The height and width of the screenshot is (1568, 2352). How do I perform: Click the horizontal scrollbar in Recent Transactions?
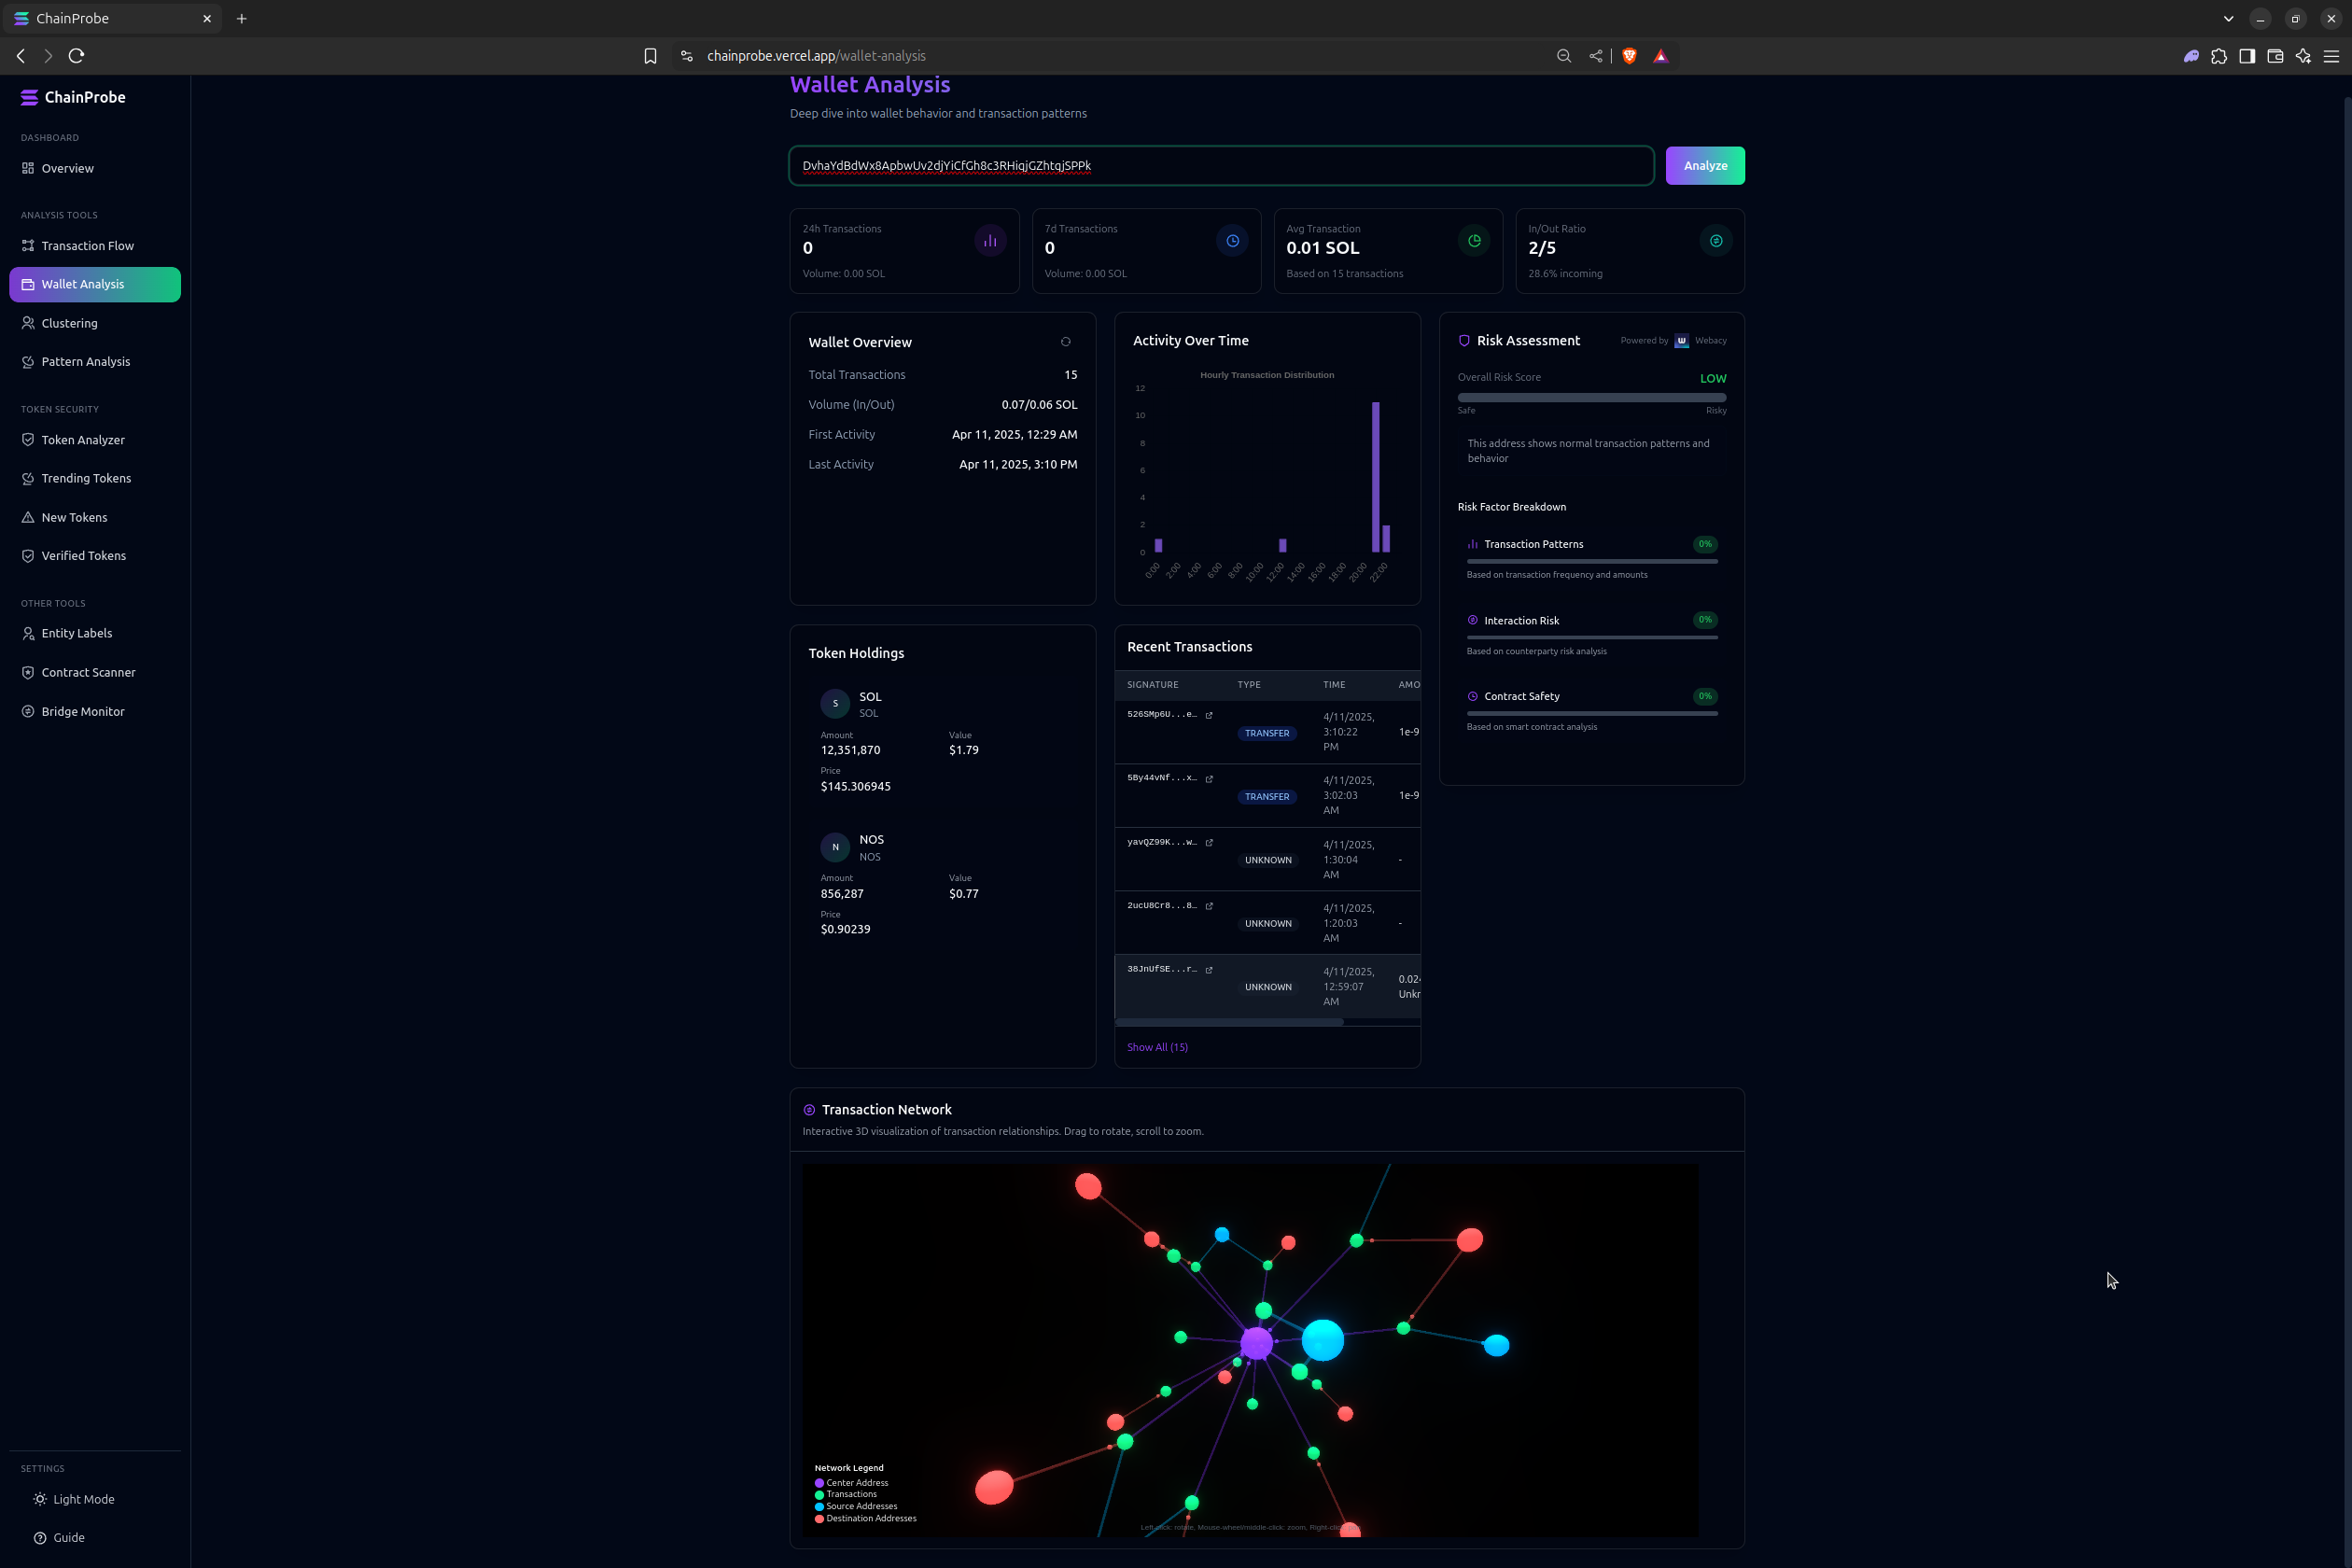point(1230,1022)
